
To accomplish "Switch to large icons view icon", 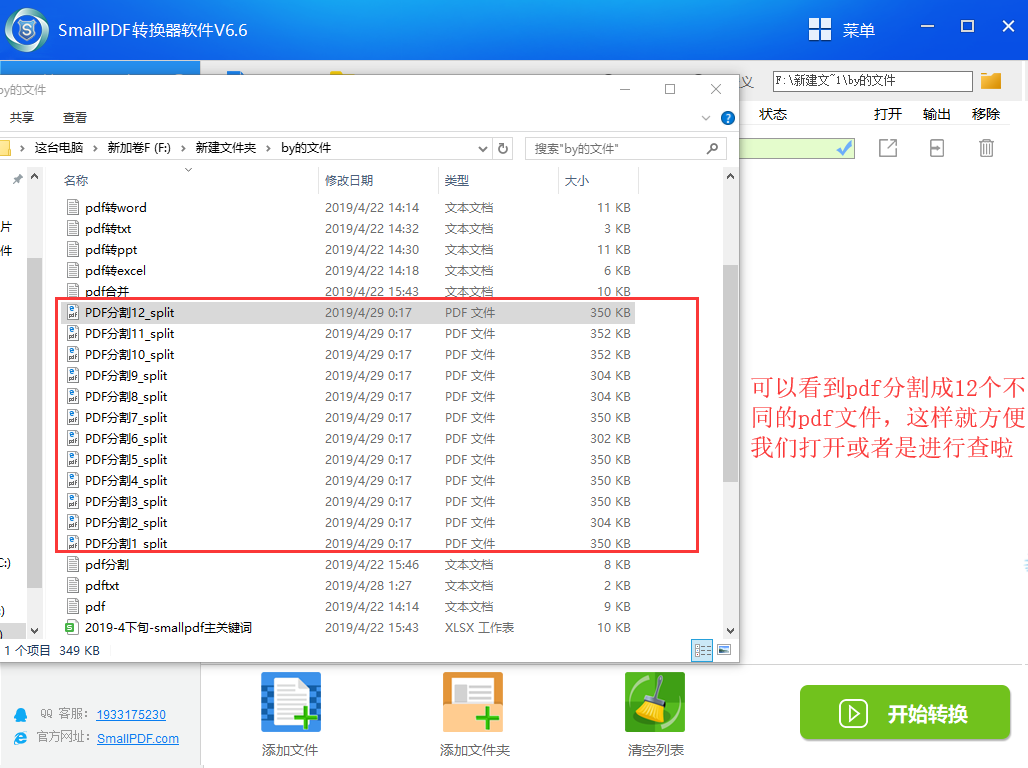I will 724,650.
